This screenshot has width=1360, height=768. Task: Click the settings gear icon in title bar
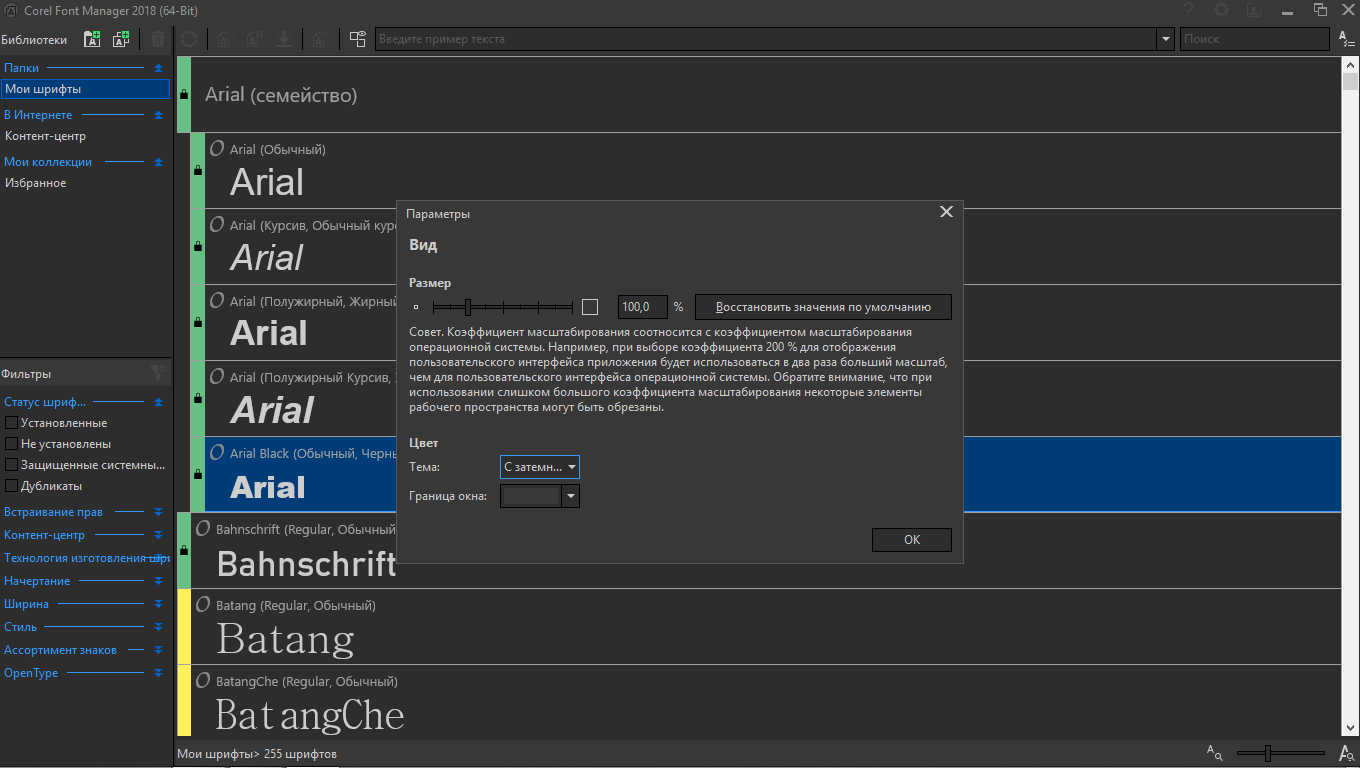[x=1221, y=10]
